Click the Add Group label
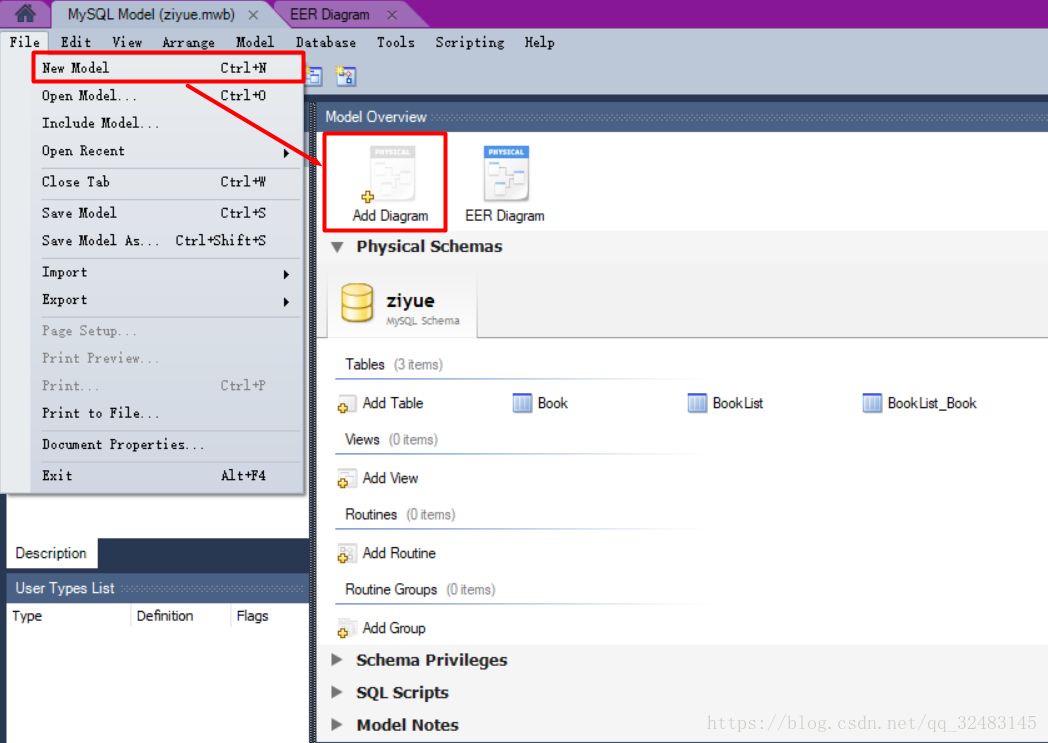 (394, 628)
